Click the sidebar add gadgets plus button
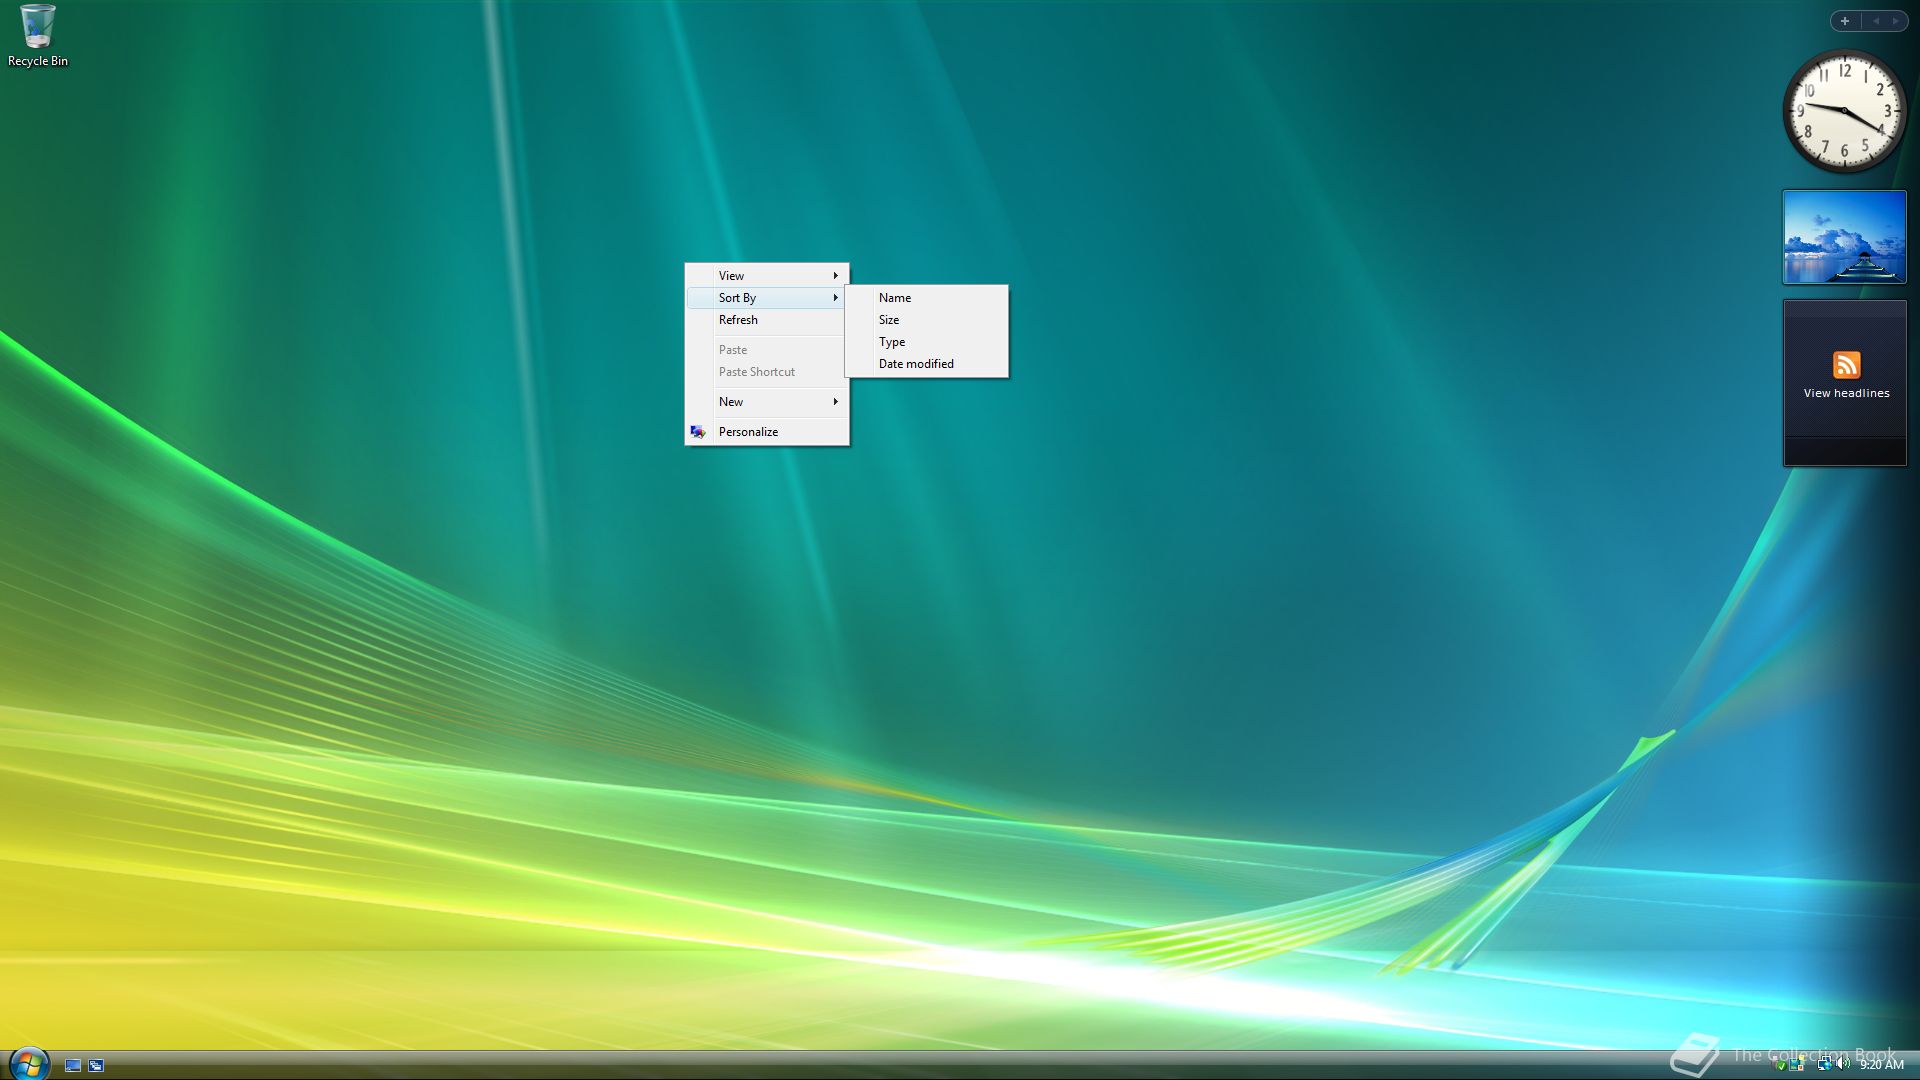 (1845, 21)
